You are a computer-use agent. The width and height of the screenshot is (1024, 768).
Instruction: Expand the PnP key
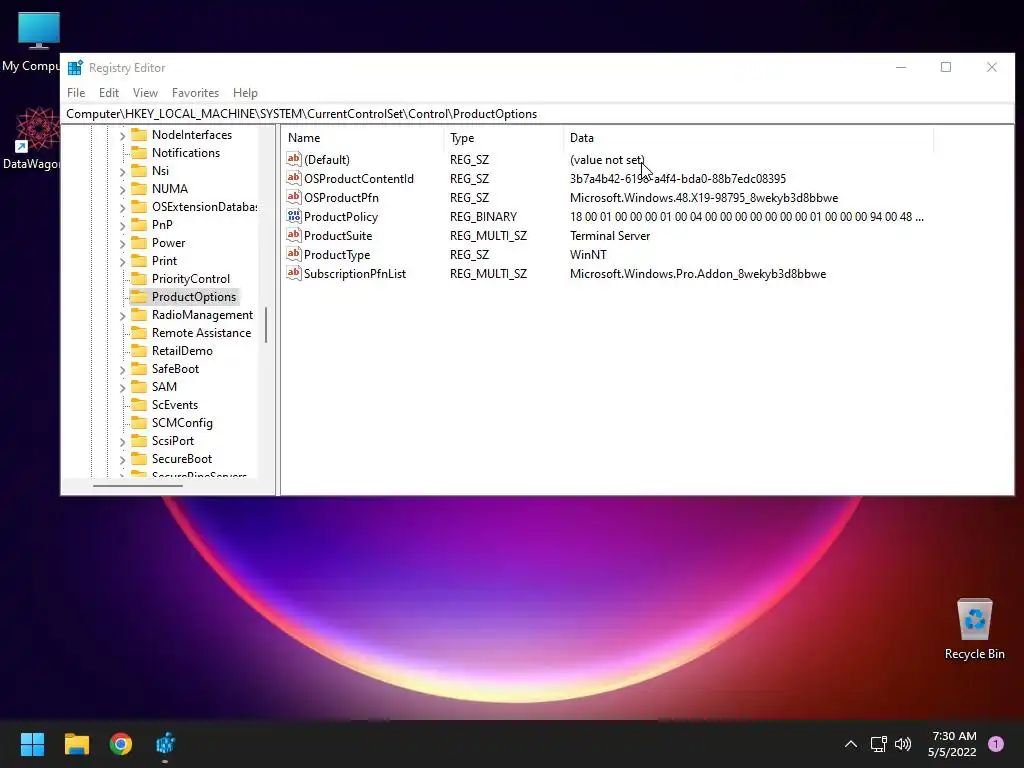(122, 226)
